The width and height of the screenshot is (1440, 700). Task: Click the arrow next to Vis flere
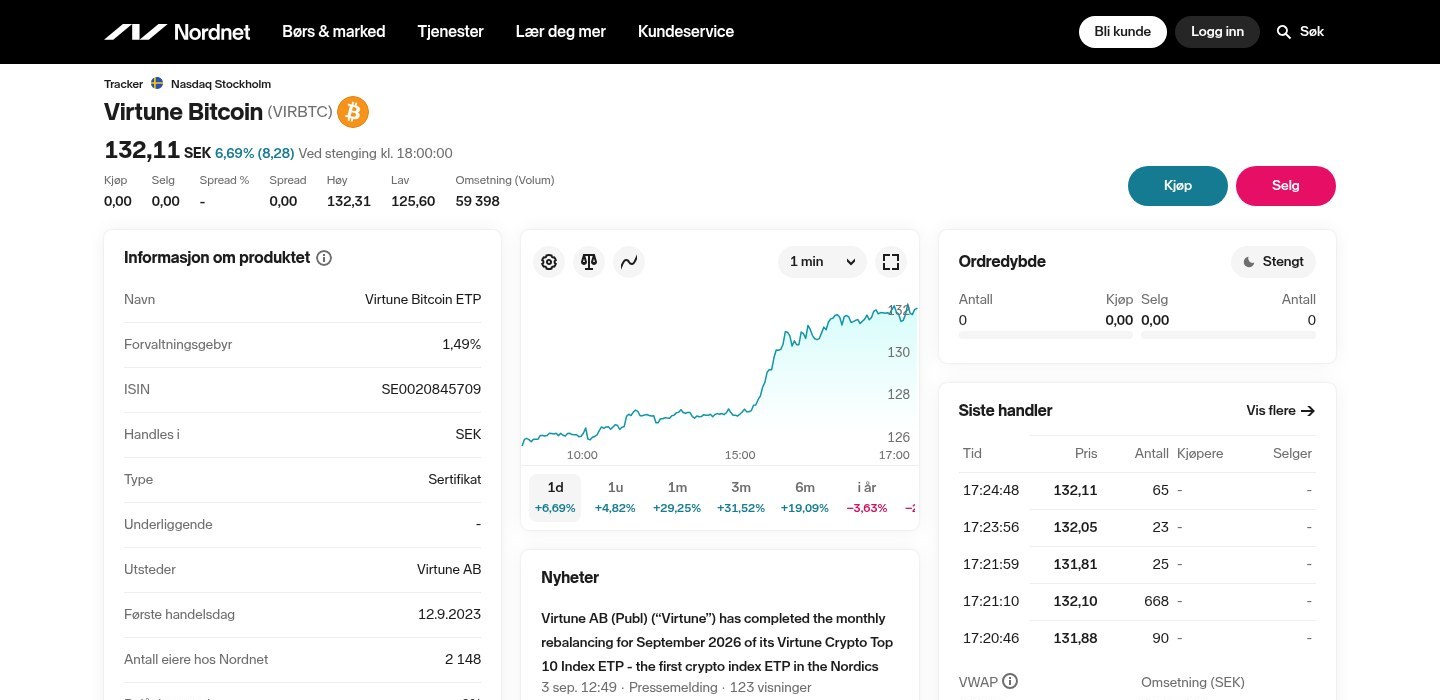tap(1307, 411)
